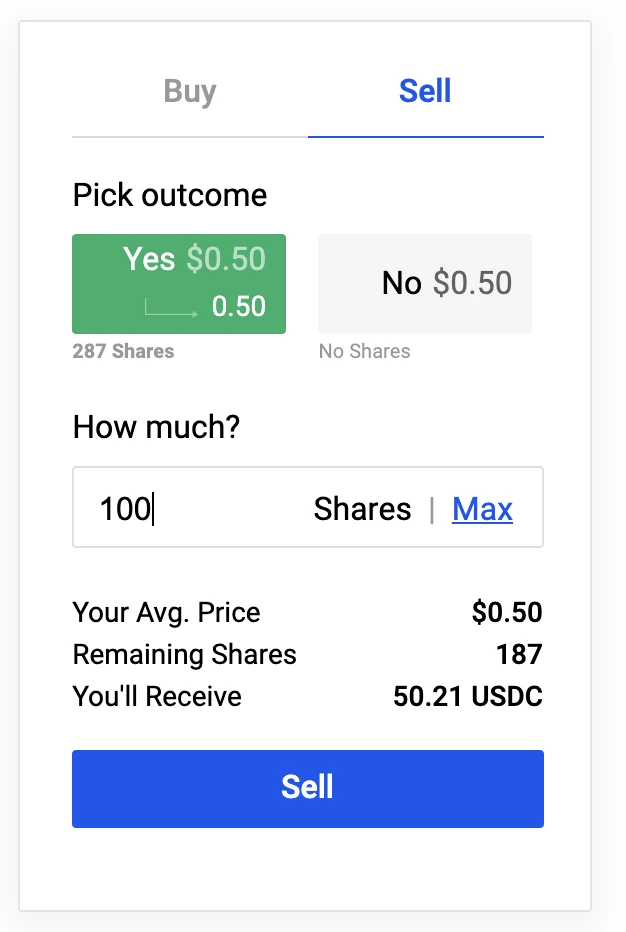This screenshot has width=626, height=932.
Task: Click the 50.21 USDC amount
Action: pyautogui.click(x=468, y=696)
